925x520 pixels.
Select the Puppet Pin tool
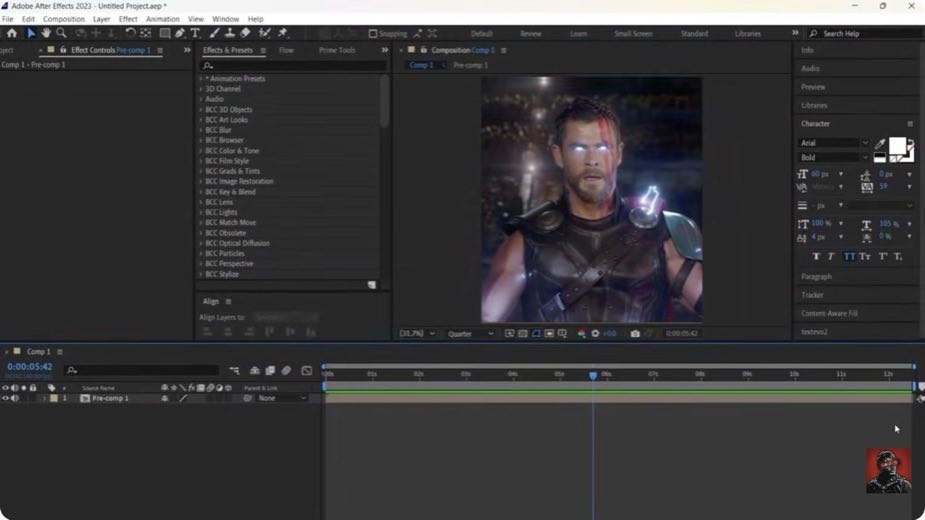pos(283,33)
